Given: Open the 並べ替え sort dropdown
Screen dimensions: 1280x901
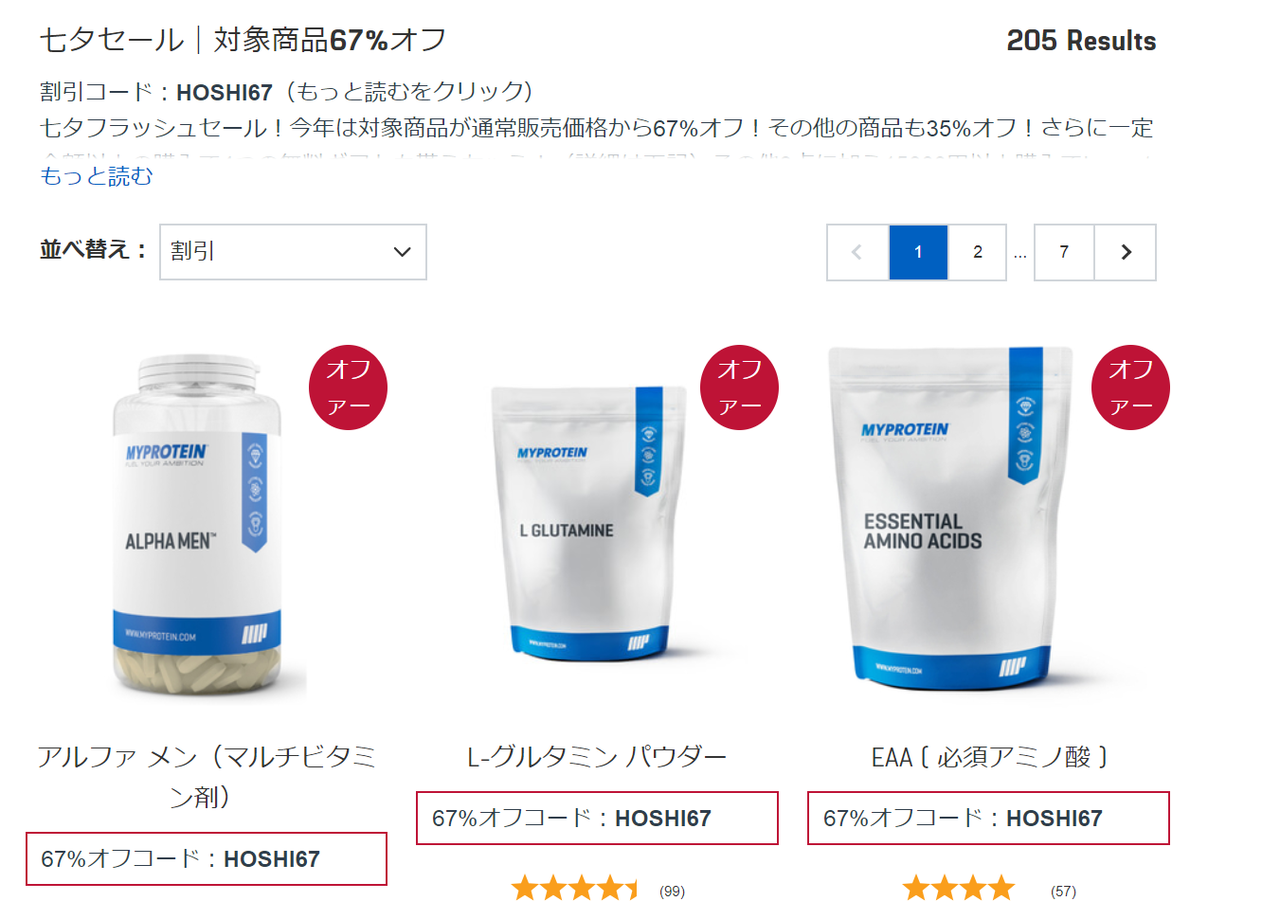Looking at the screenshot, I should click(x=293, y=252).
